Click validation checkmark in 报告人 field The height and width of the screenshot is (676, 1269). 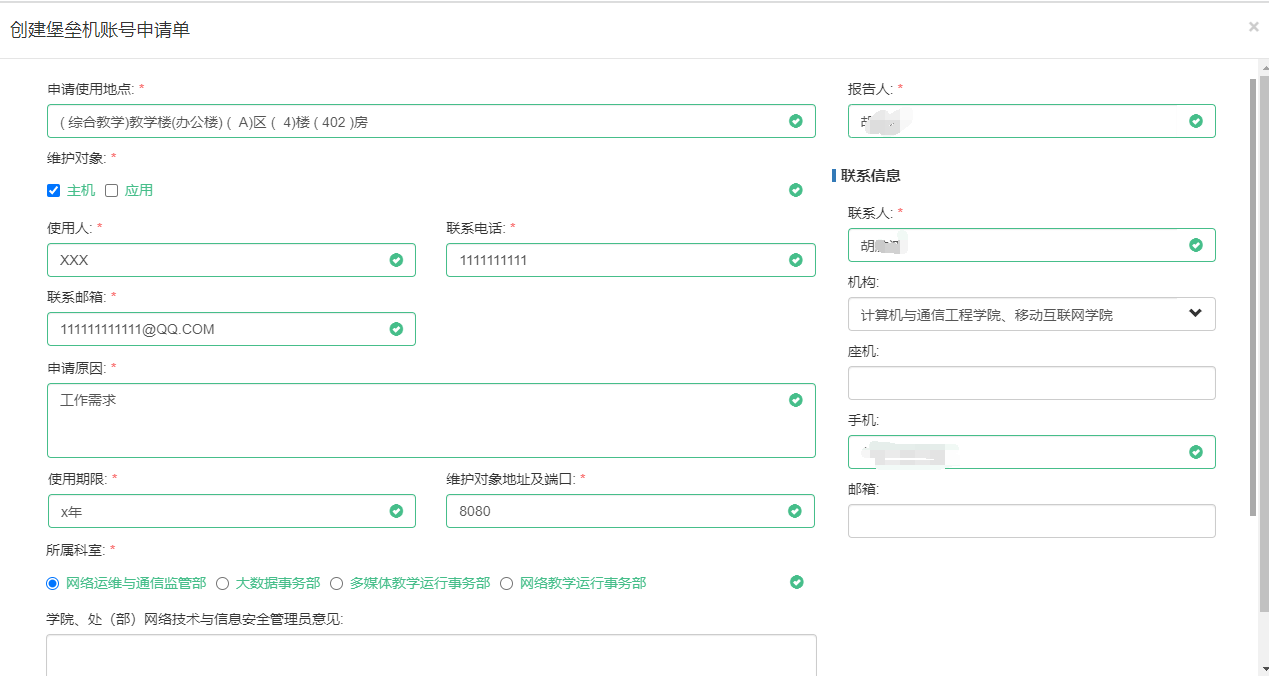1195,121
